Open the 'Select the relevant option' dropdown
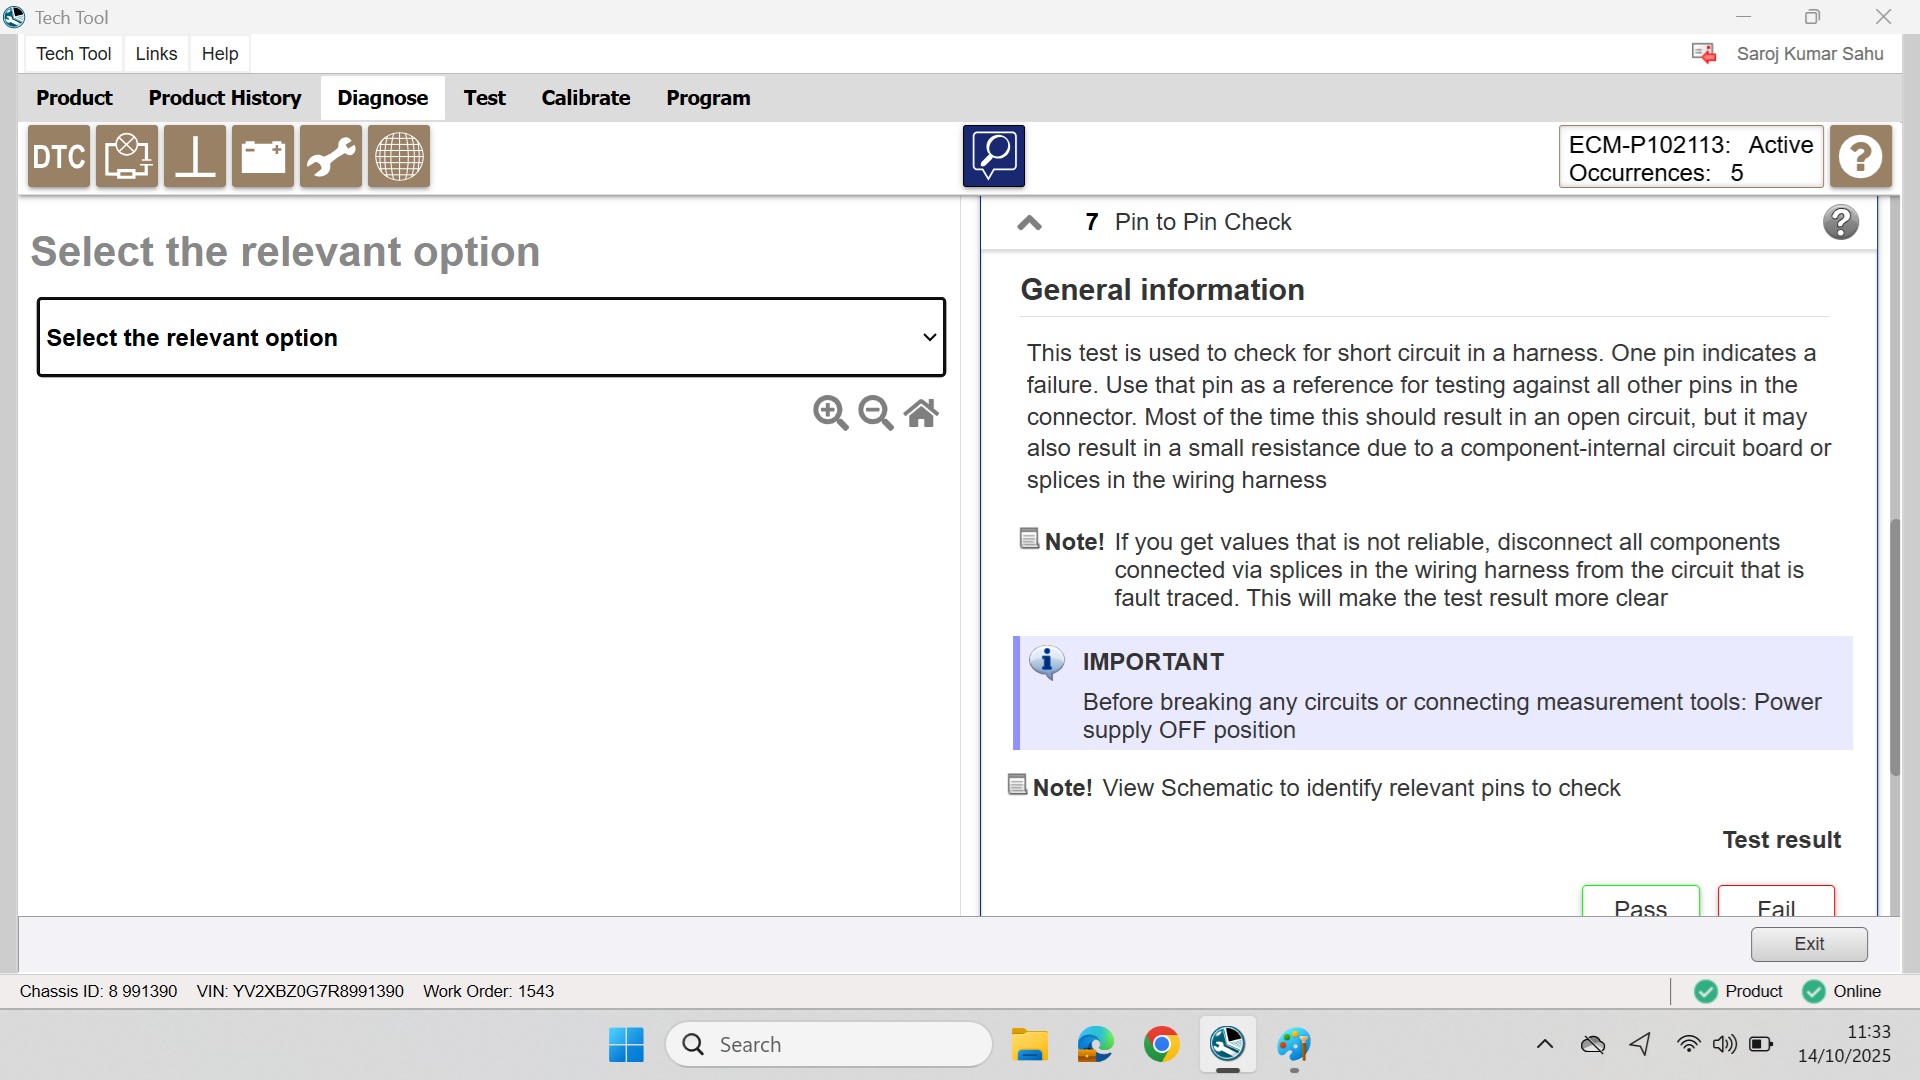Screen dimensions: 1920x1080 pos(491,337)
